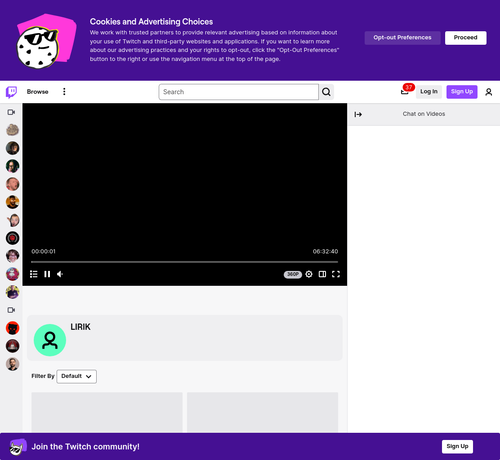Mute the video with speaker icon

point(60,274)
